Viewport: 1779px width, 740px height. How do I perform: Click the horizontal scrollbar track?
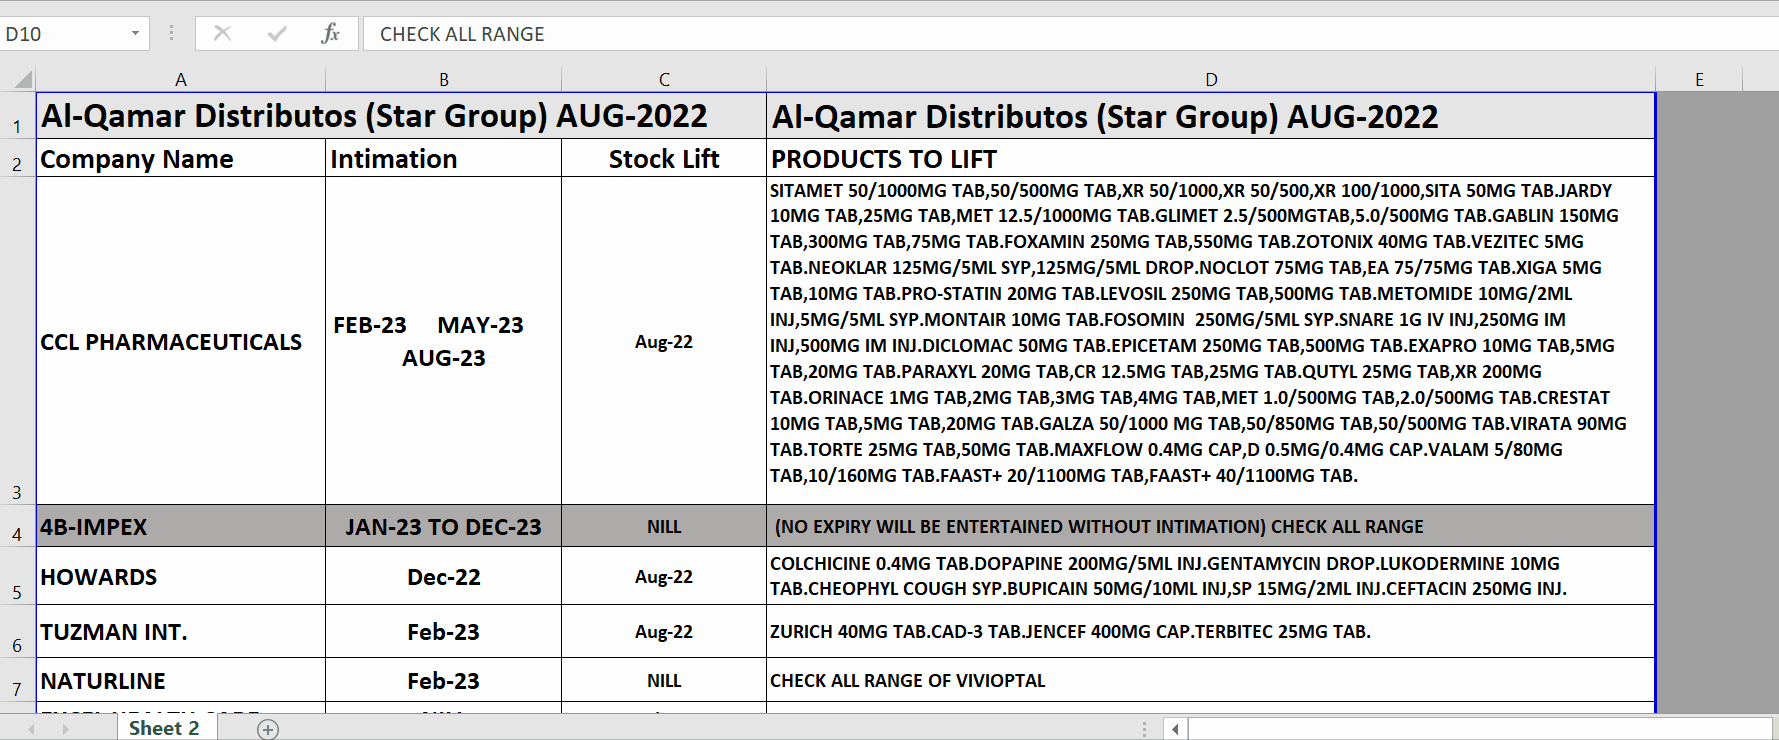[x=1480, y=729]
